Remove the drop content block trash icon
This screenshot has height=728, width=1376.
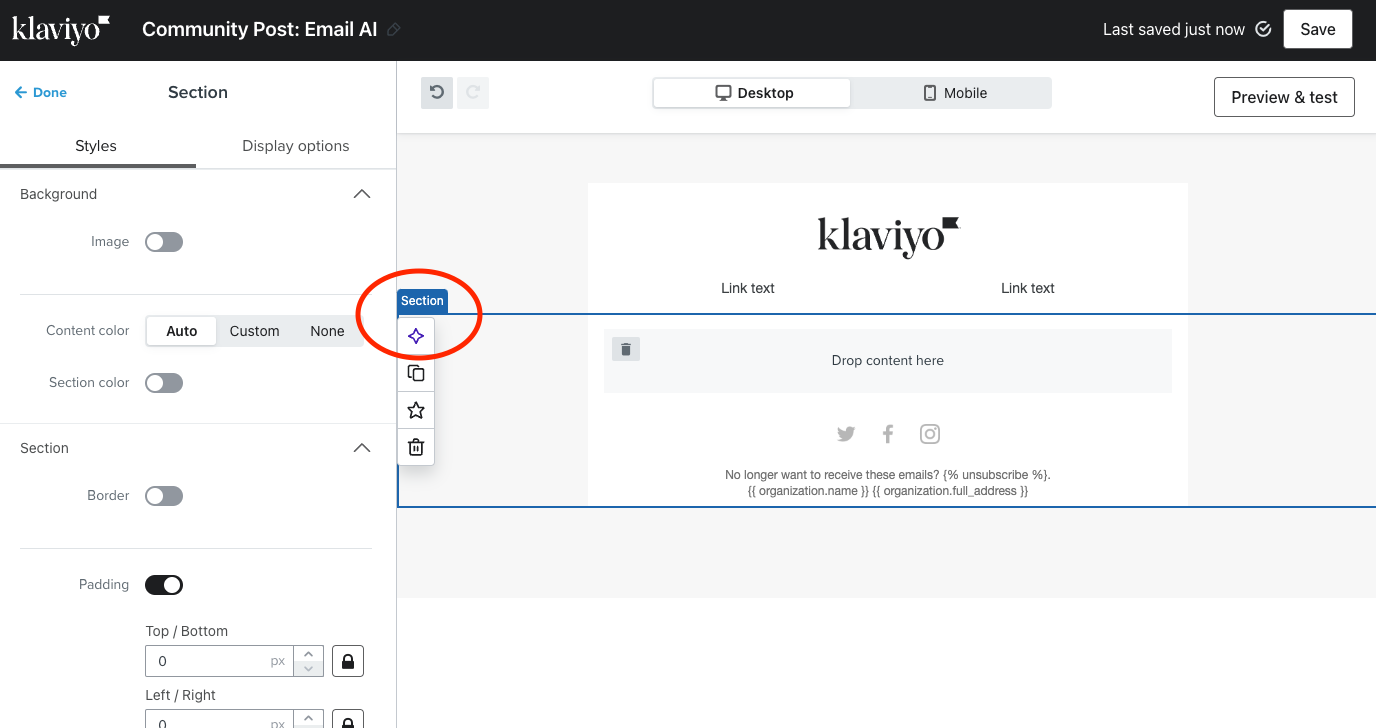click(x=626, y=349)
